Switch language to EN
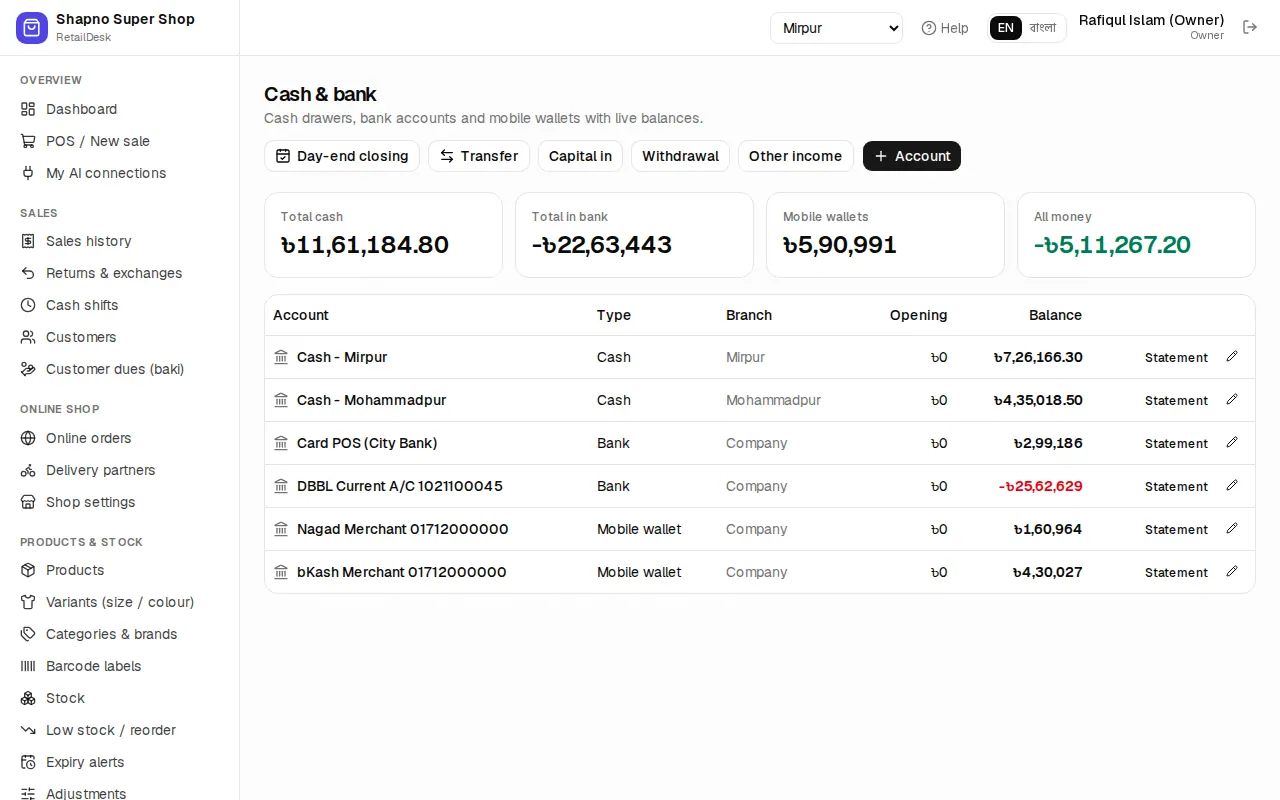 [1006, 28]
